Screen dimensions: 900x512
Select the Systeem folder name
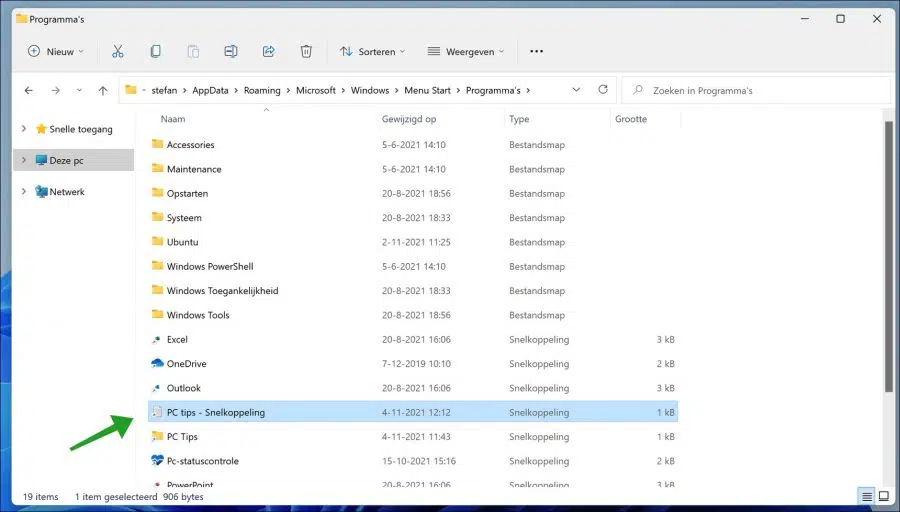184,218
